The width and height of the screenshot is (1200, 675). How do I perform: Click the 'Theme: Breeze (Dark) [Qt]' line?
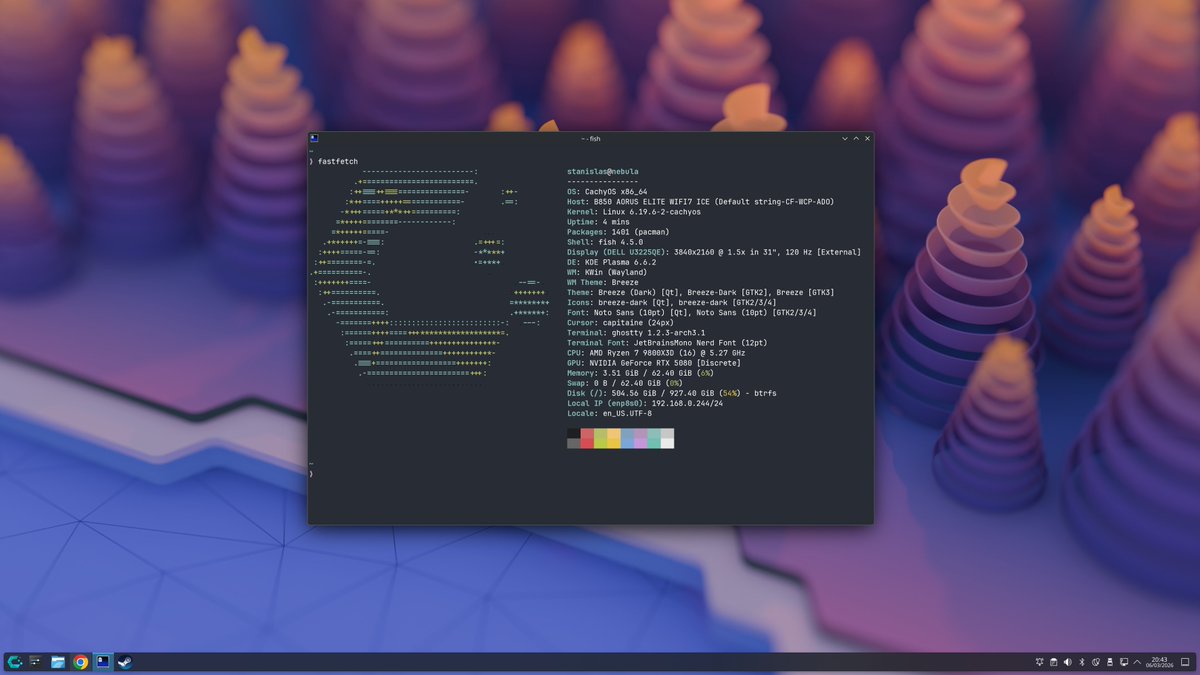[x=700, y=292]
